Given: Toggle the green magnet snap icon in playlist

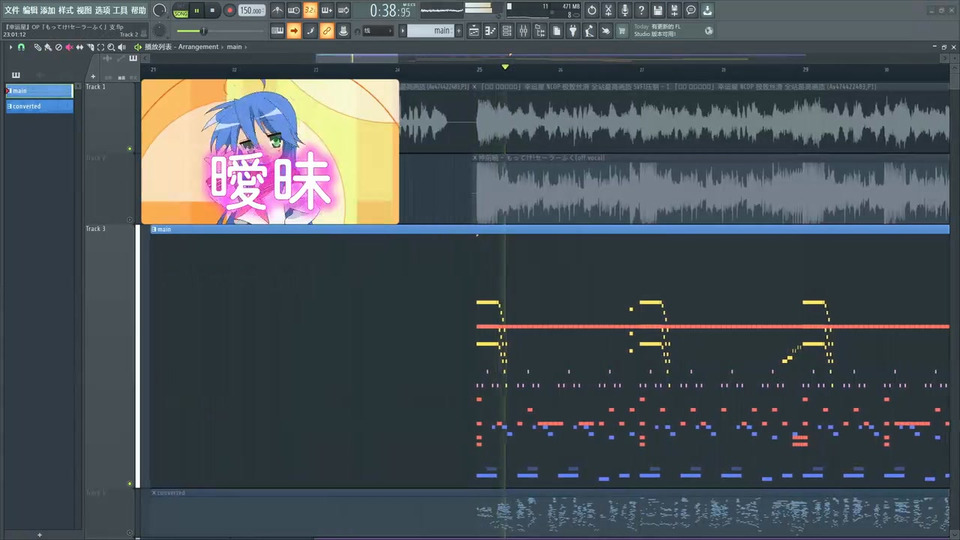Looking at the screenshot, I should tap(21, 47).
